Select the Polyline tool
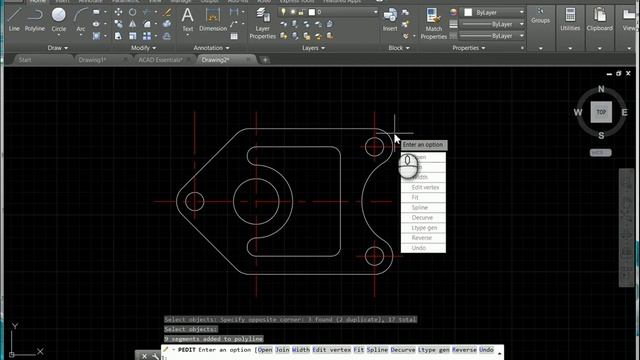Image resolution: width=640 pixels, height=360 pixels. point(35,20)
